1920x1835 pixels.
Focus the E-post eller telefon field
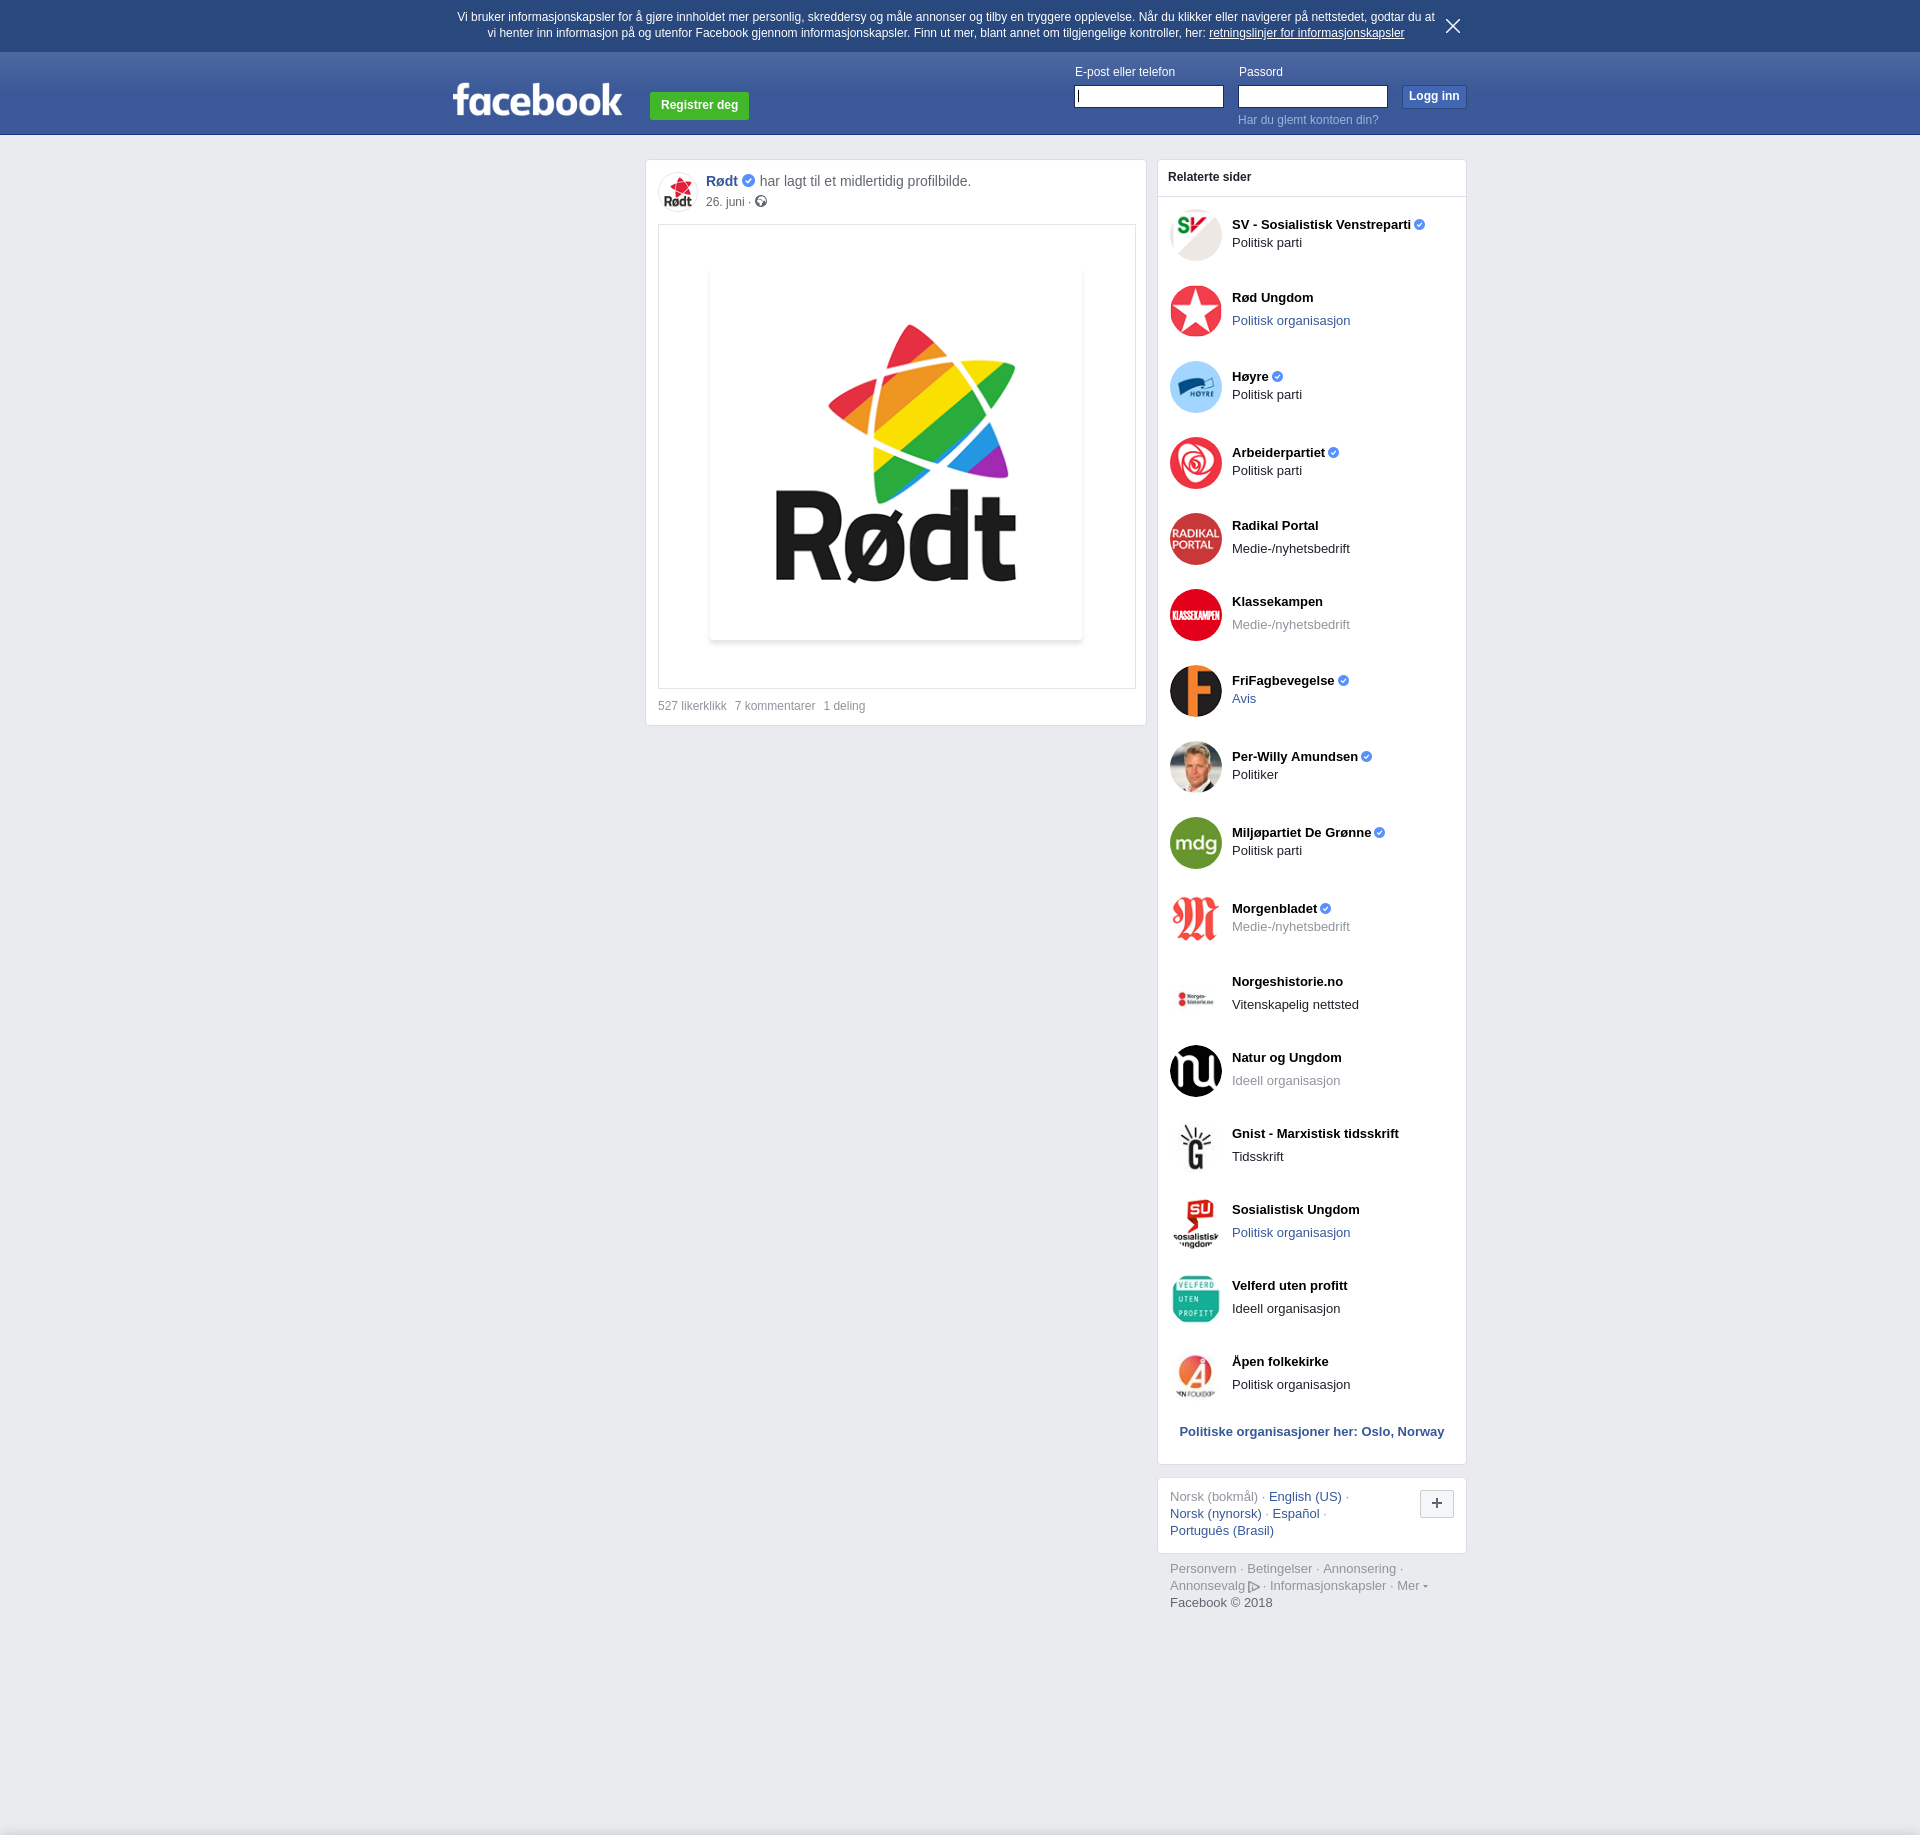tap(1149, 96)
